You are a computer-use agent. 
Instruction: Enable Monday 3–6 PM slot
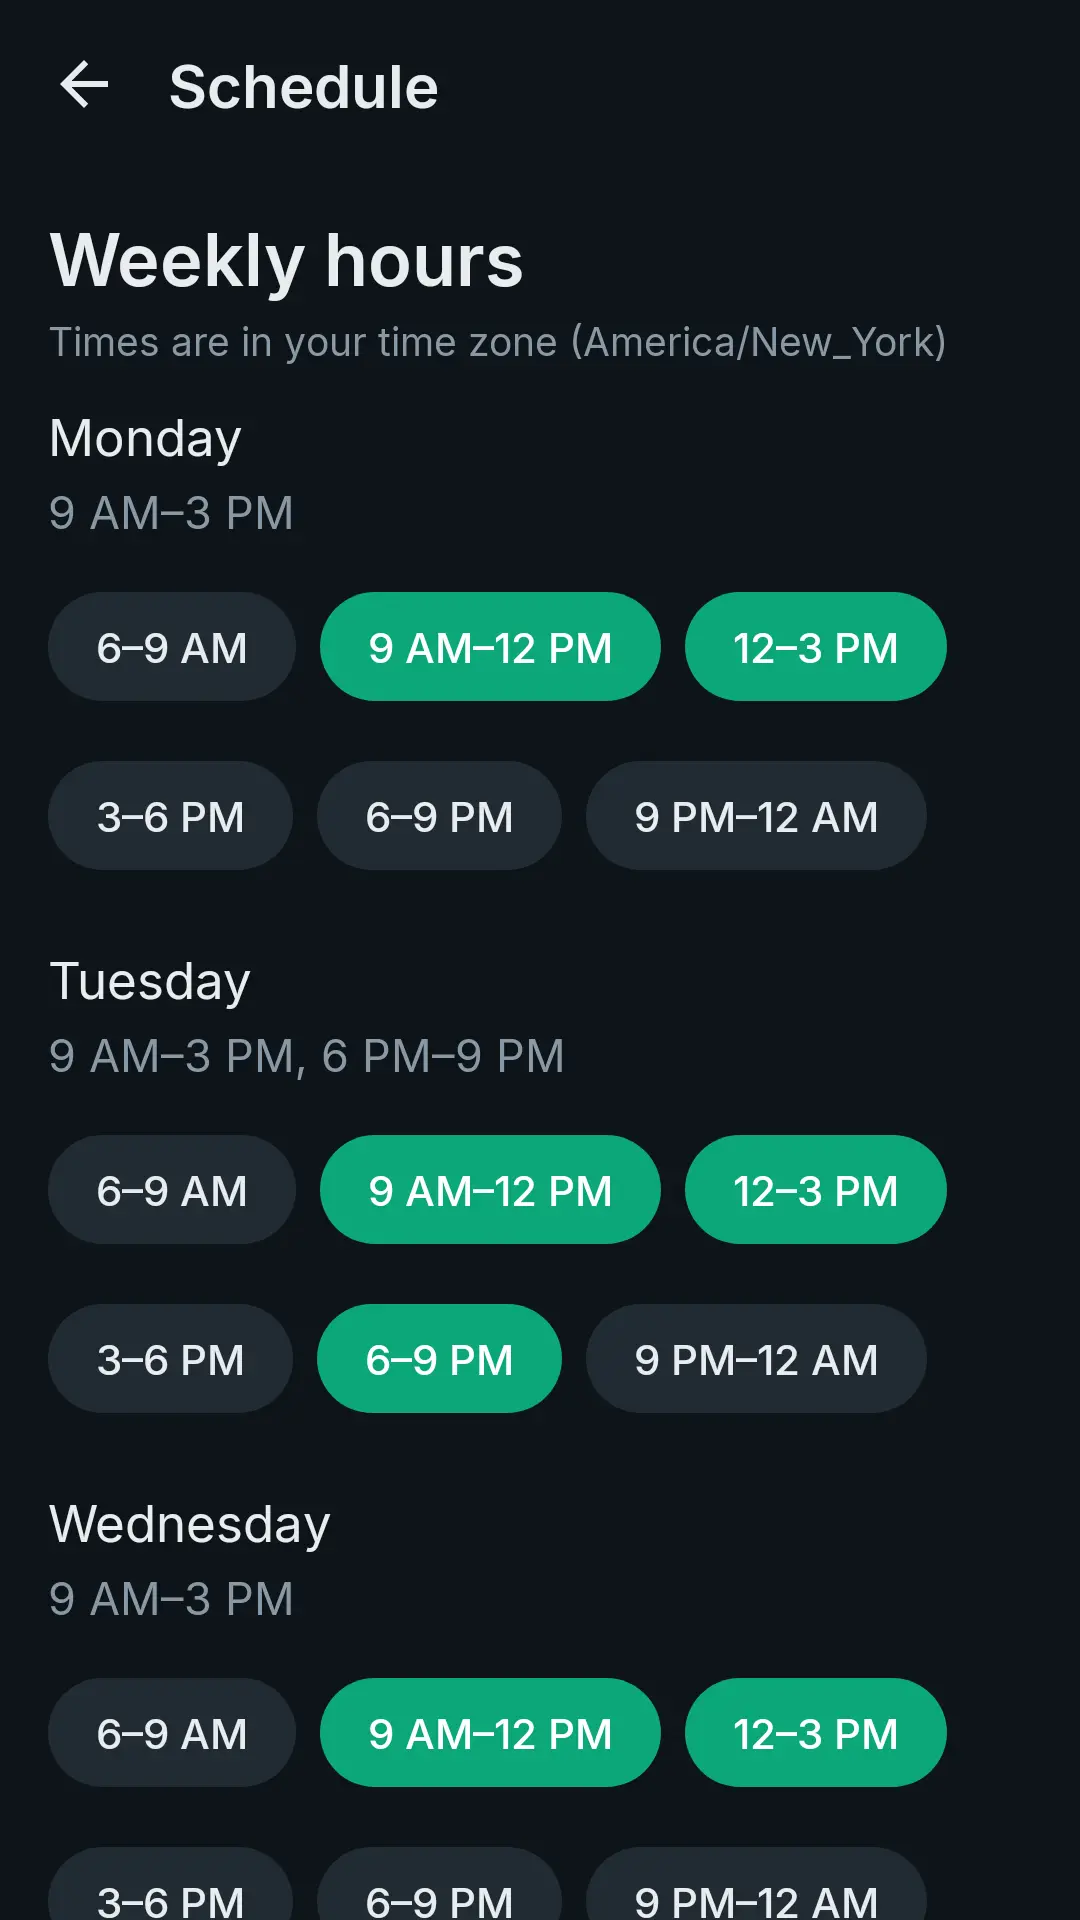click(170, 816)
